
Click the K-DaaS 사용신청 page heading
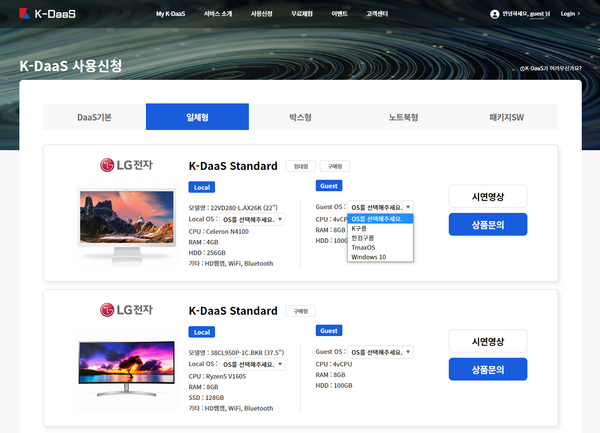(x=71, y=66)
